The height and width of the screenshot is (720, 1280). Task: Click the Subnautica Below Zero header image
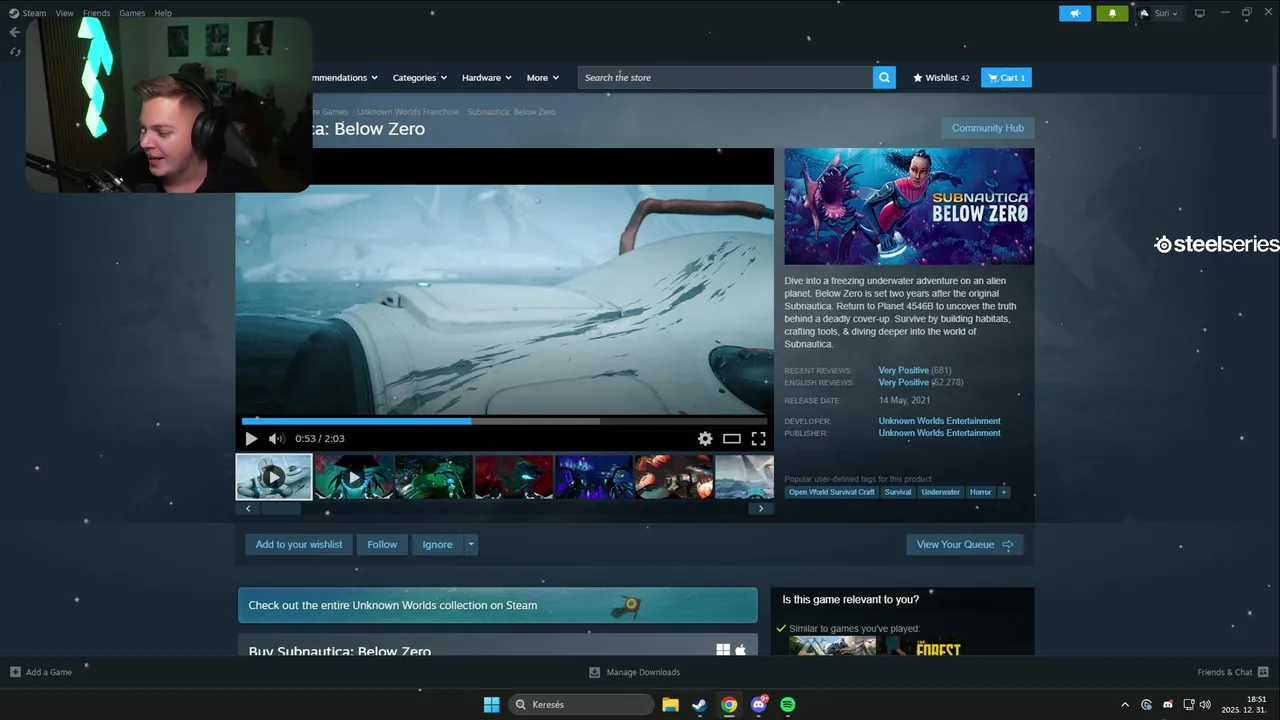coord(909,206)
